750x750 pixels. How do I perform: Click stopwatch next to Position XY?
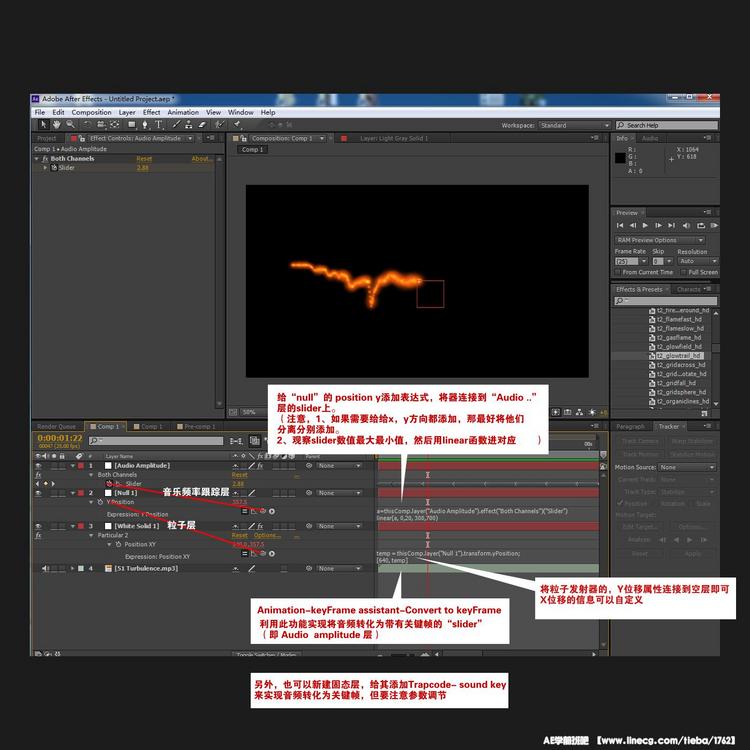click(x=118, y=544)
